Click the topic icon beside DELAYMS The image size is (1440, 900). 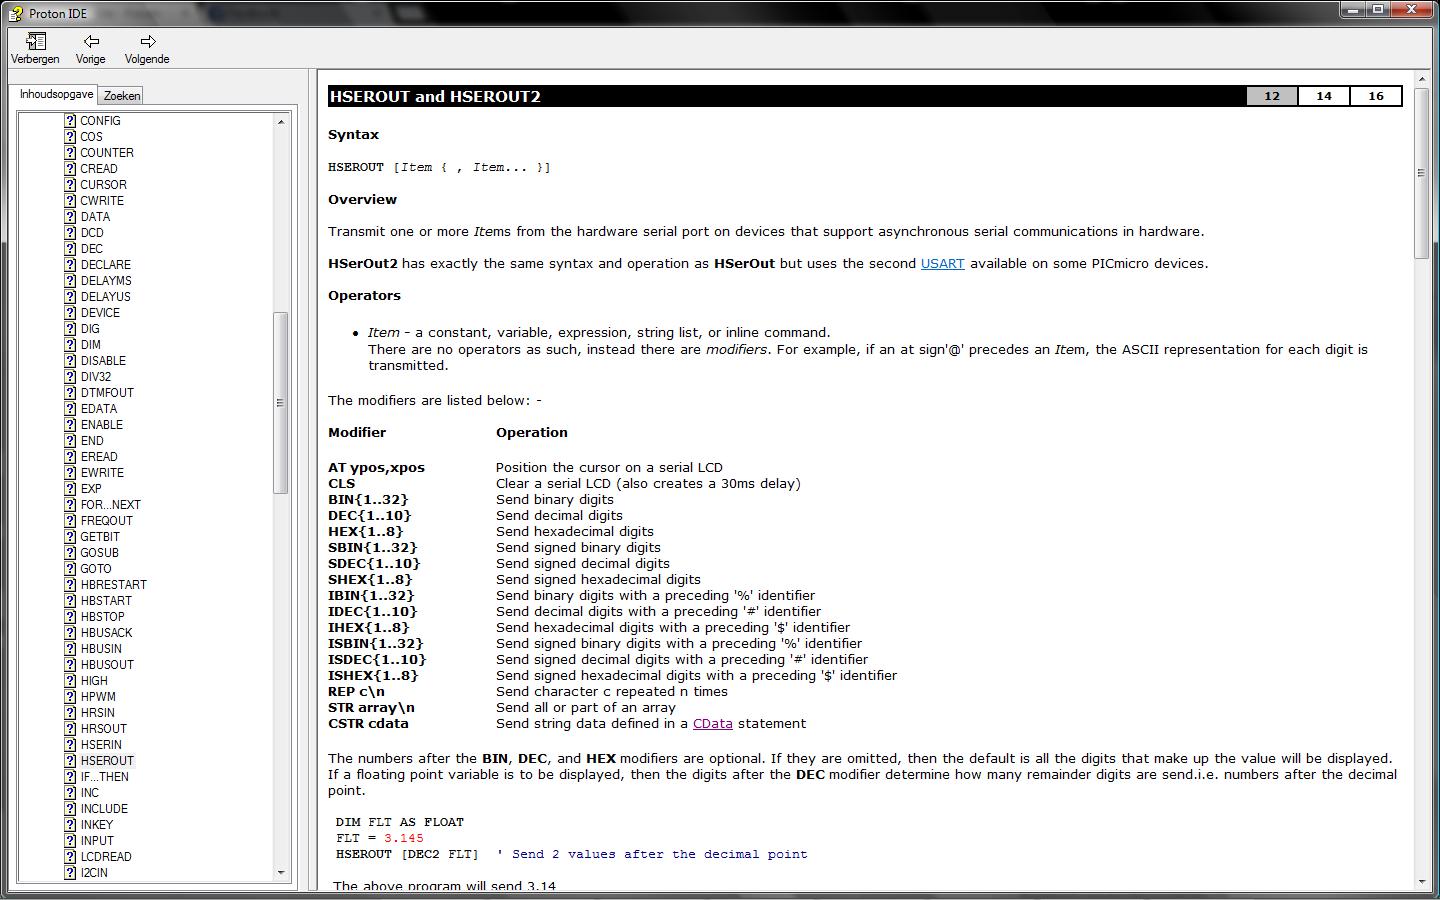click(x=70, y=281)
